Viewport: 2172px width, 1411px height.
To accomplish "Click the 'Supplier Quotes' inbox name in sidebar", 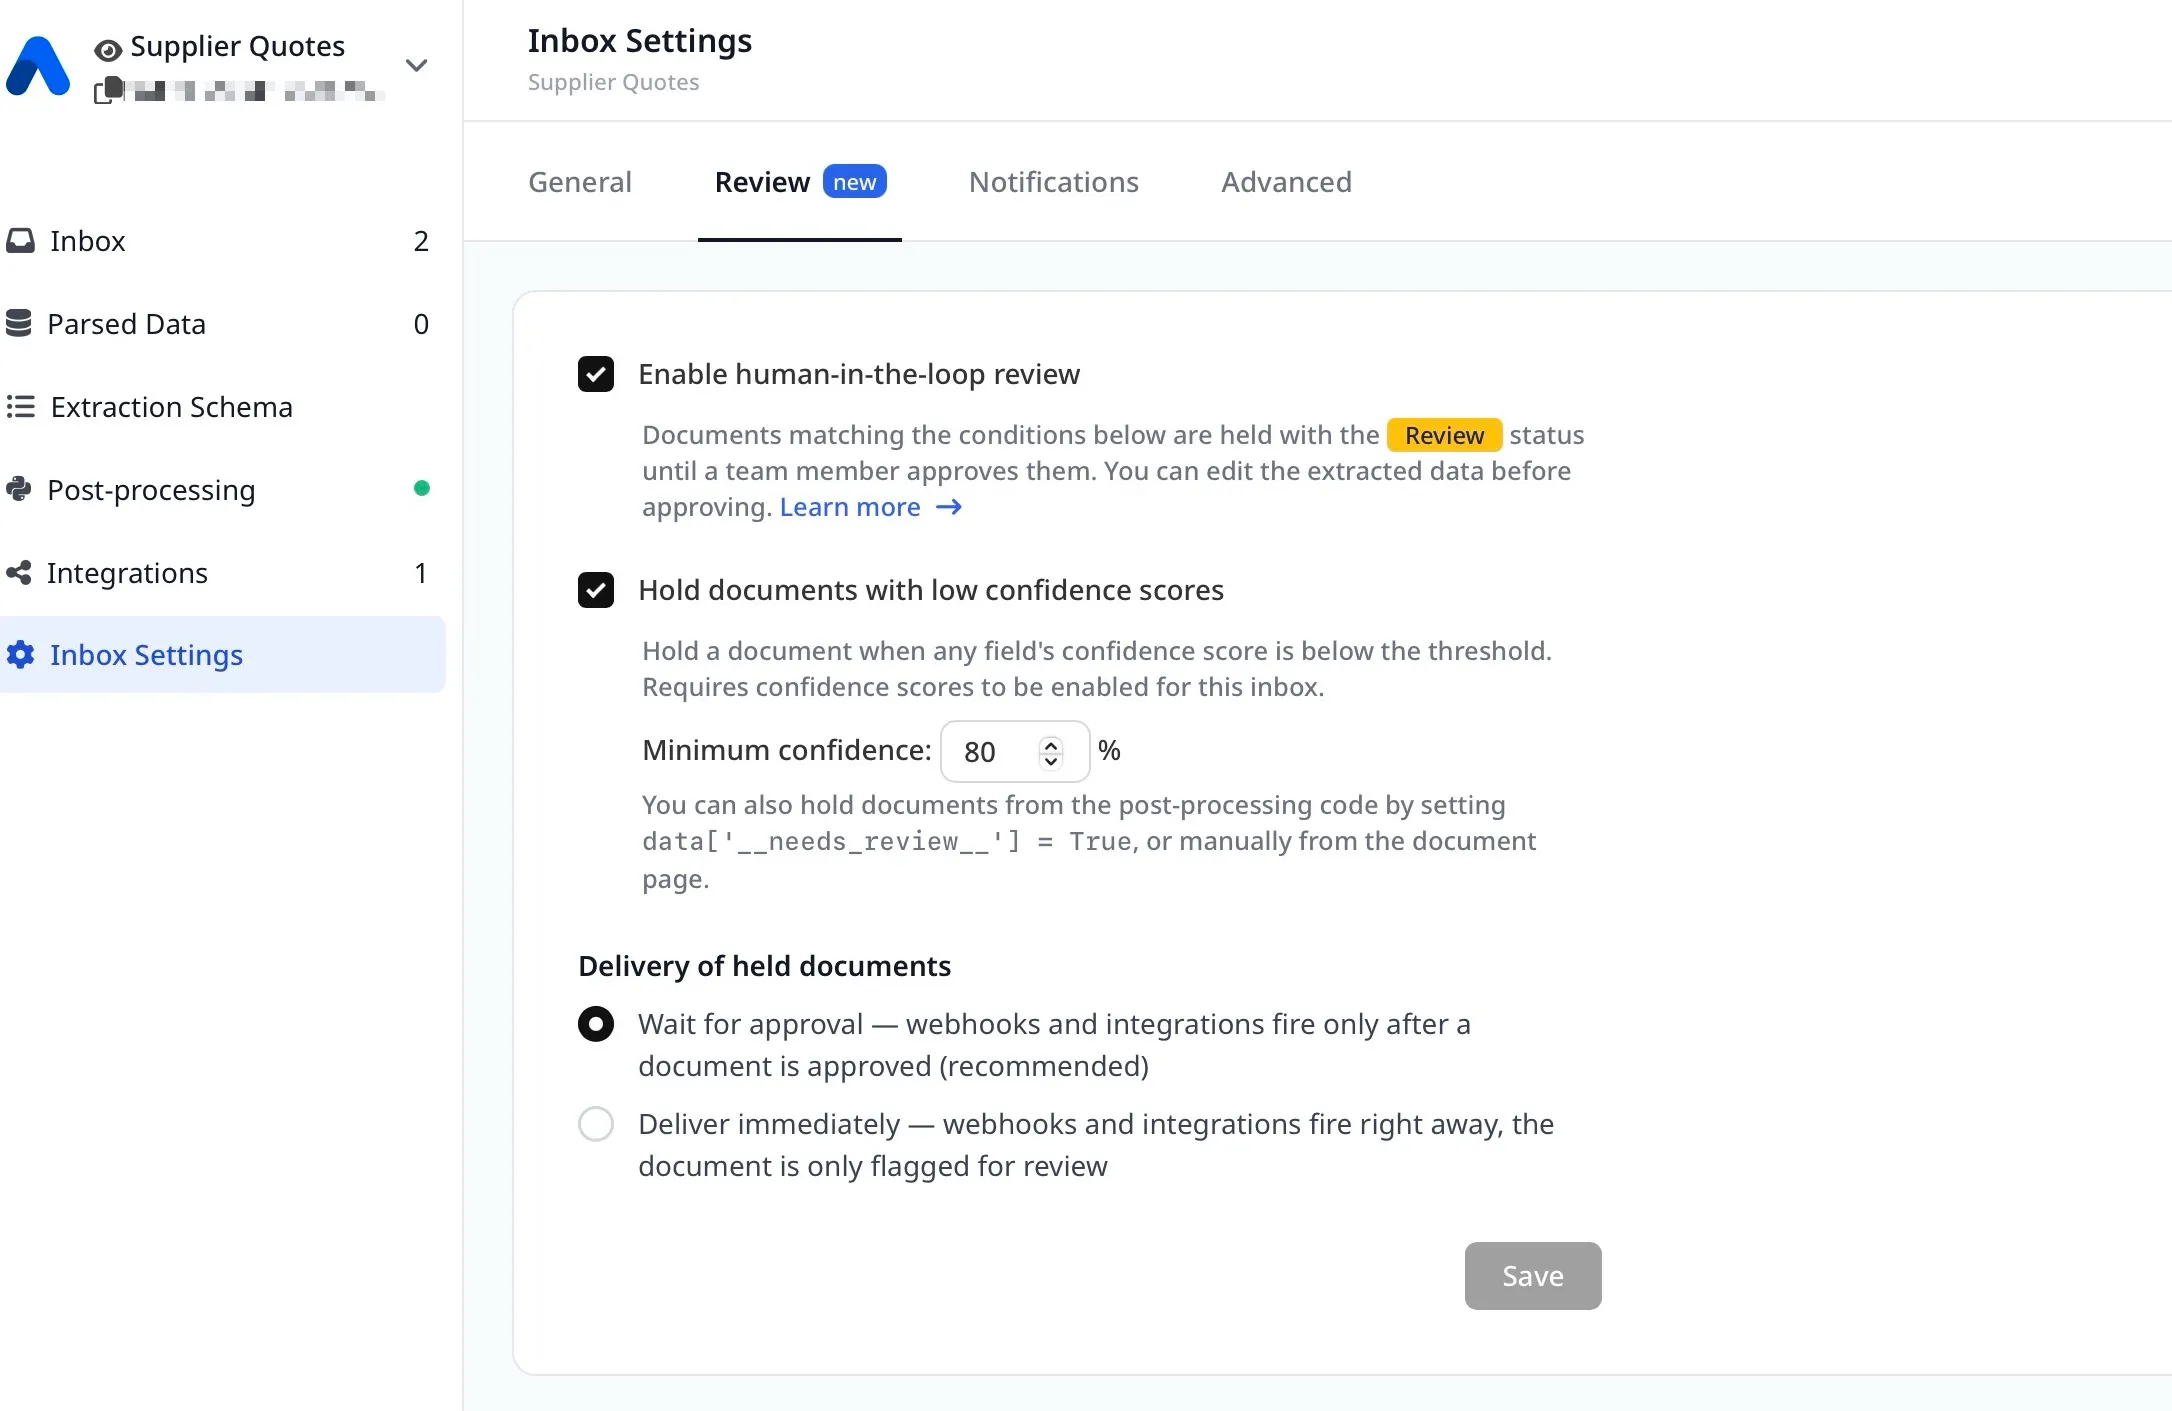I will (238, 47).
